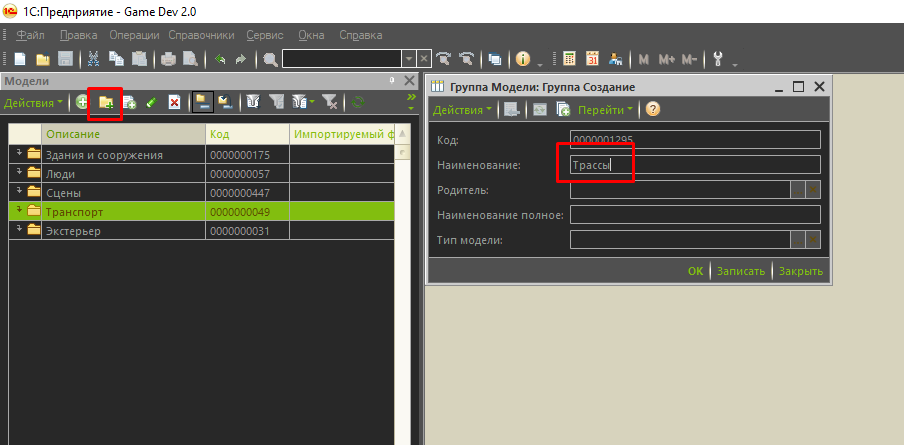Confirm group creation with OK

pyautogui.click(x=695, y=271)
